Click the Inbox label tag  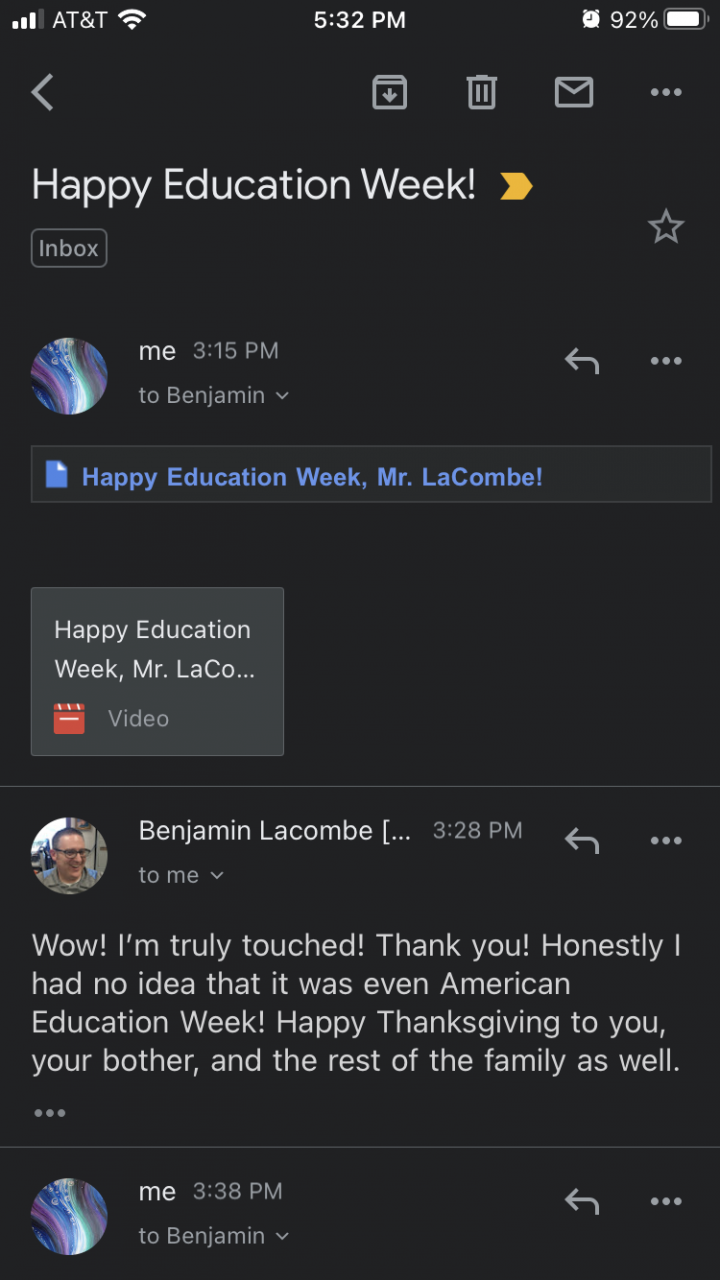(68, 248)
